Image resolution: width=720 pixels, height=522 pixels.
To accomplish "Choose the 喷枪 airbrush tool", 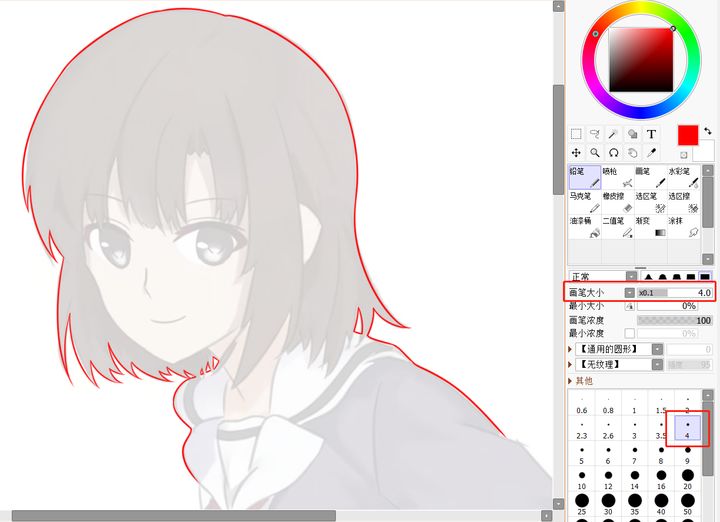I will 618,177.
